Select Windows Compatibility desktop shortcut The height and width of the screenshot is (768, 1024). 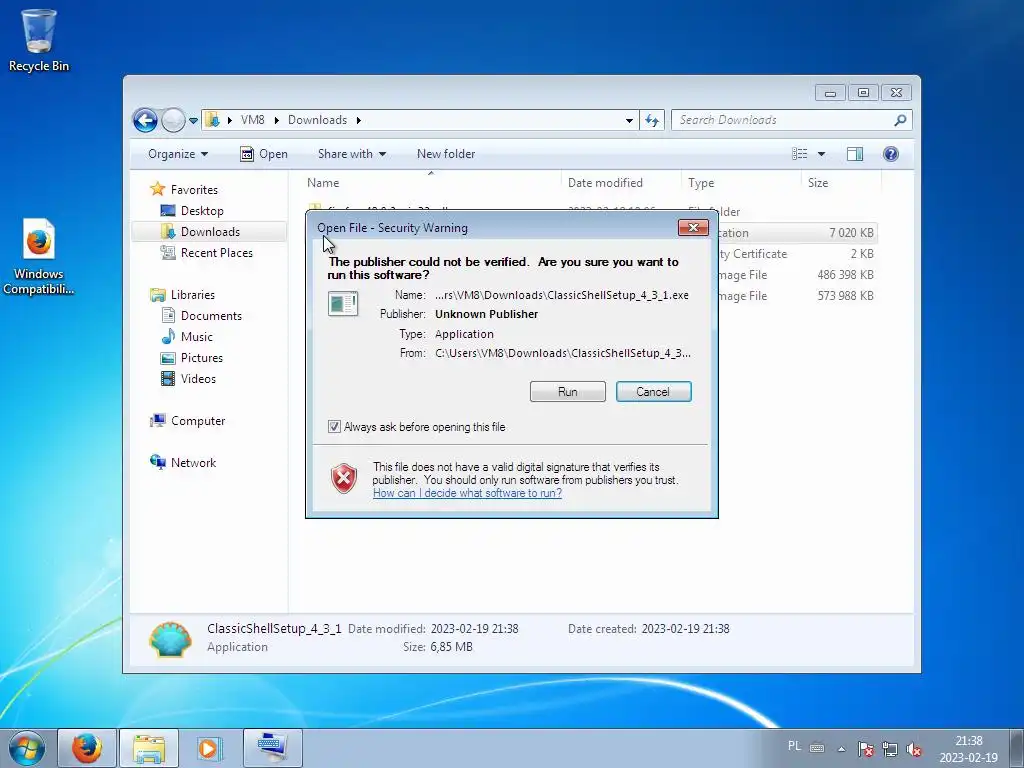pos(39,257)
